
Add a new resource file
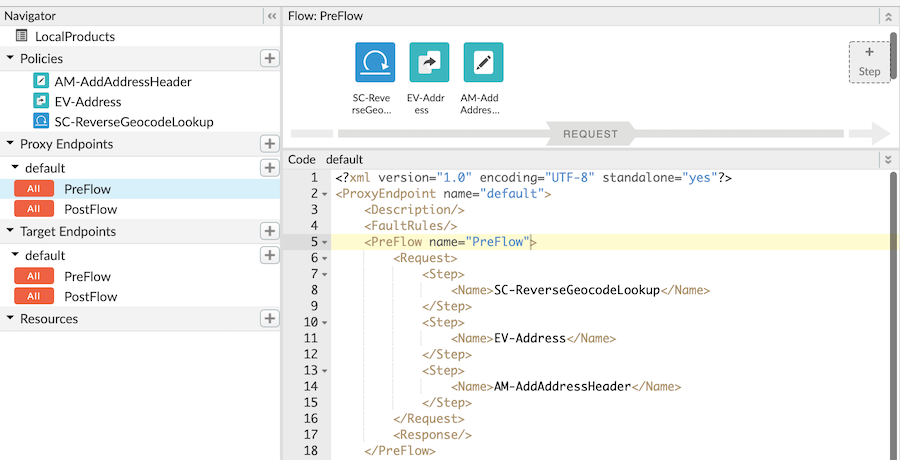[x=269, y=318]
